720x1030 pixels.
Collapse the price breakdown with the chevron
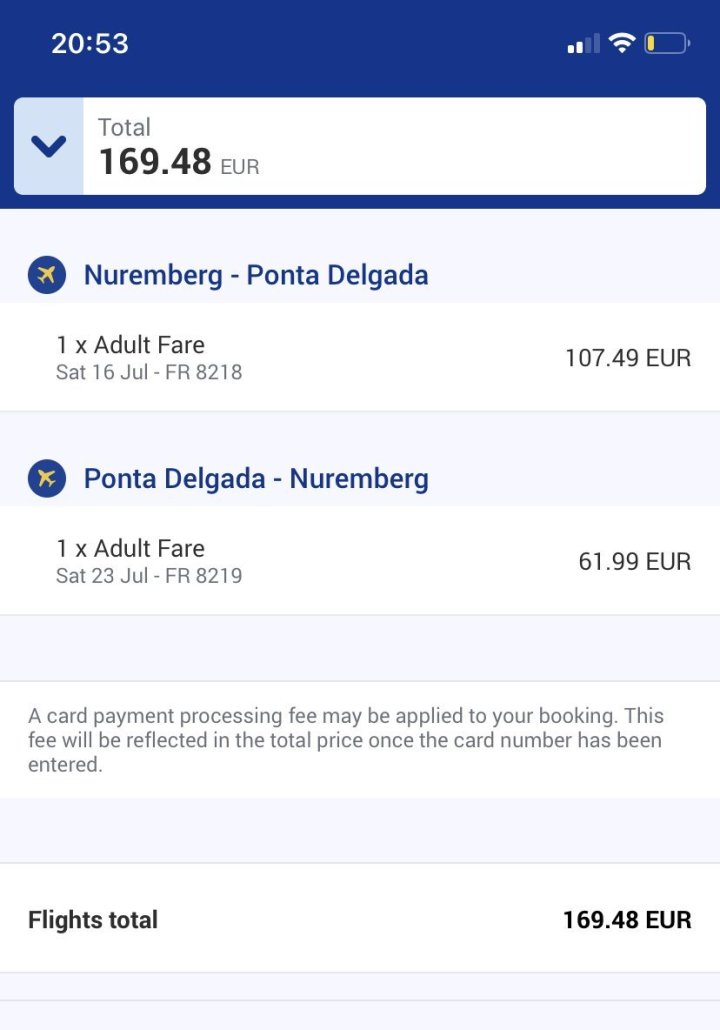(x=48, y=147)
